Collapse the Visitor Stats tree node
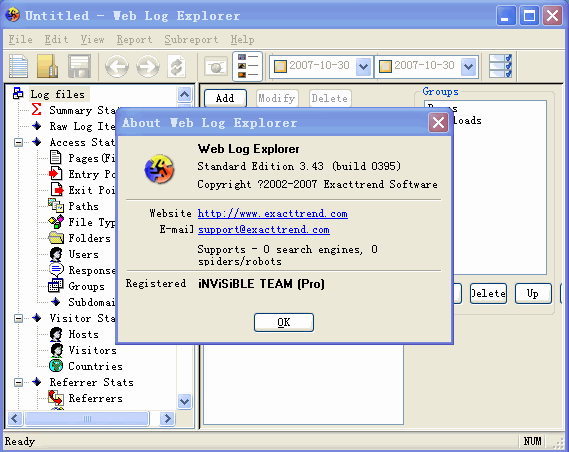The image size is (569, 452). (18, 319)
